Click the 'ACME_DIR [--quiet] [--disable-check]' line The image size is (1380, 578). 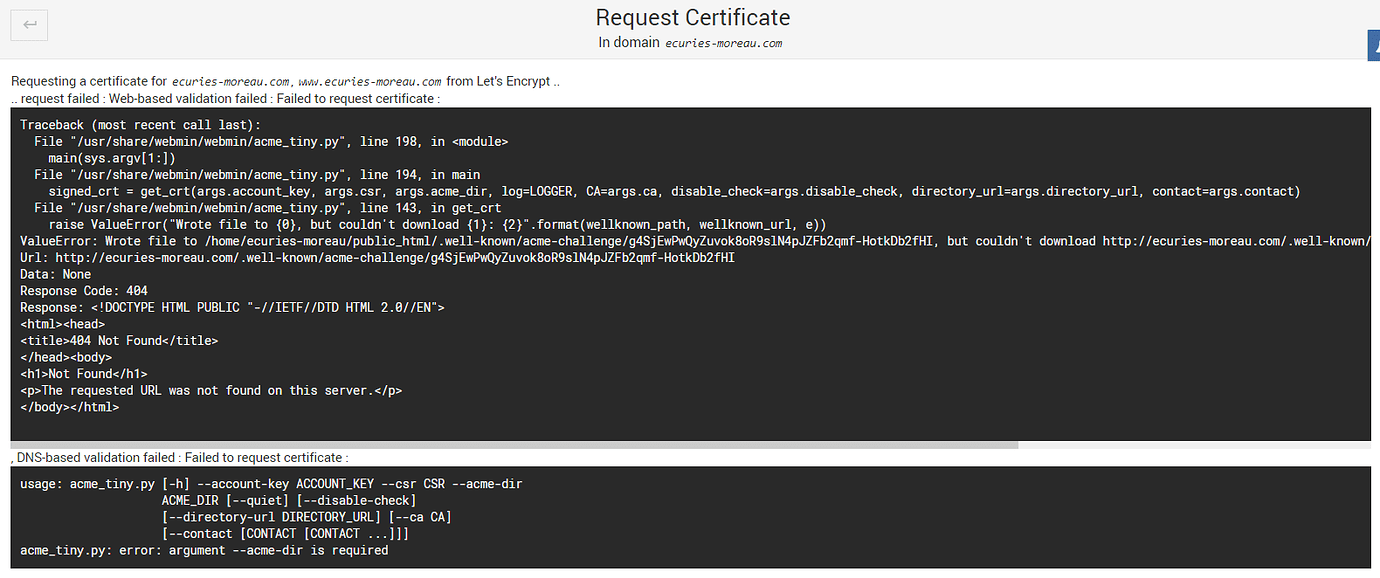point(289,500)
